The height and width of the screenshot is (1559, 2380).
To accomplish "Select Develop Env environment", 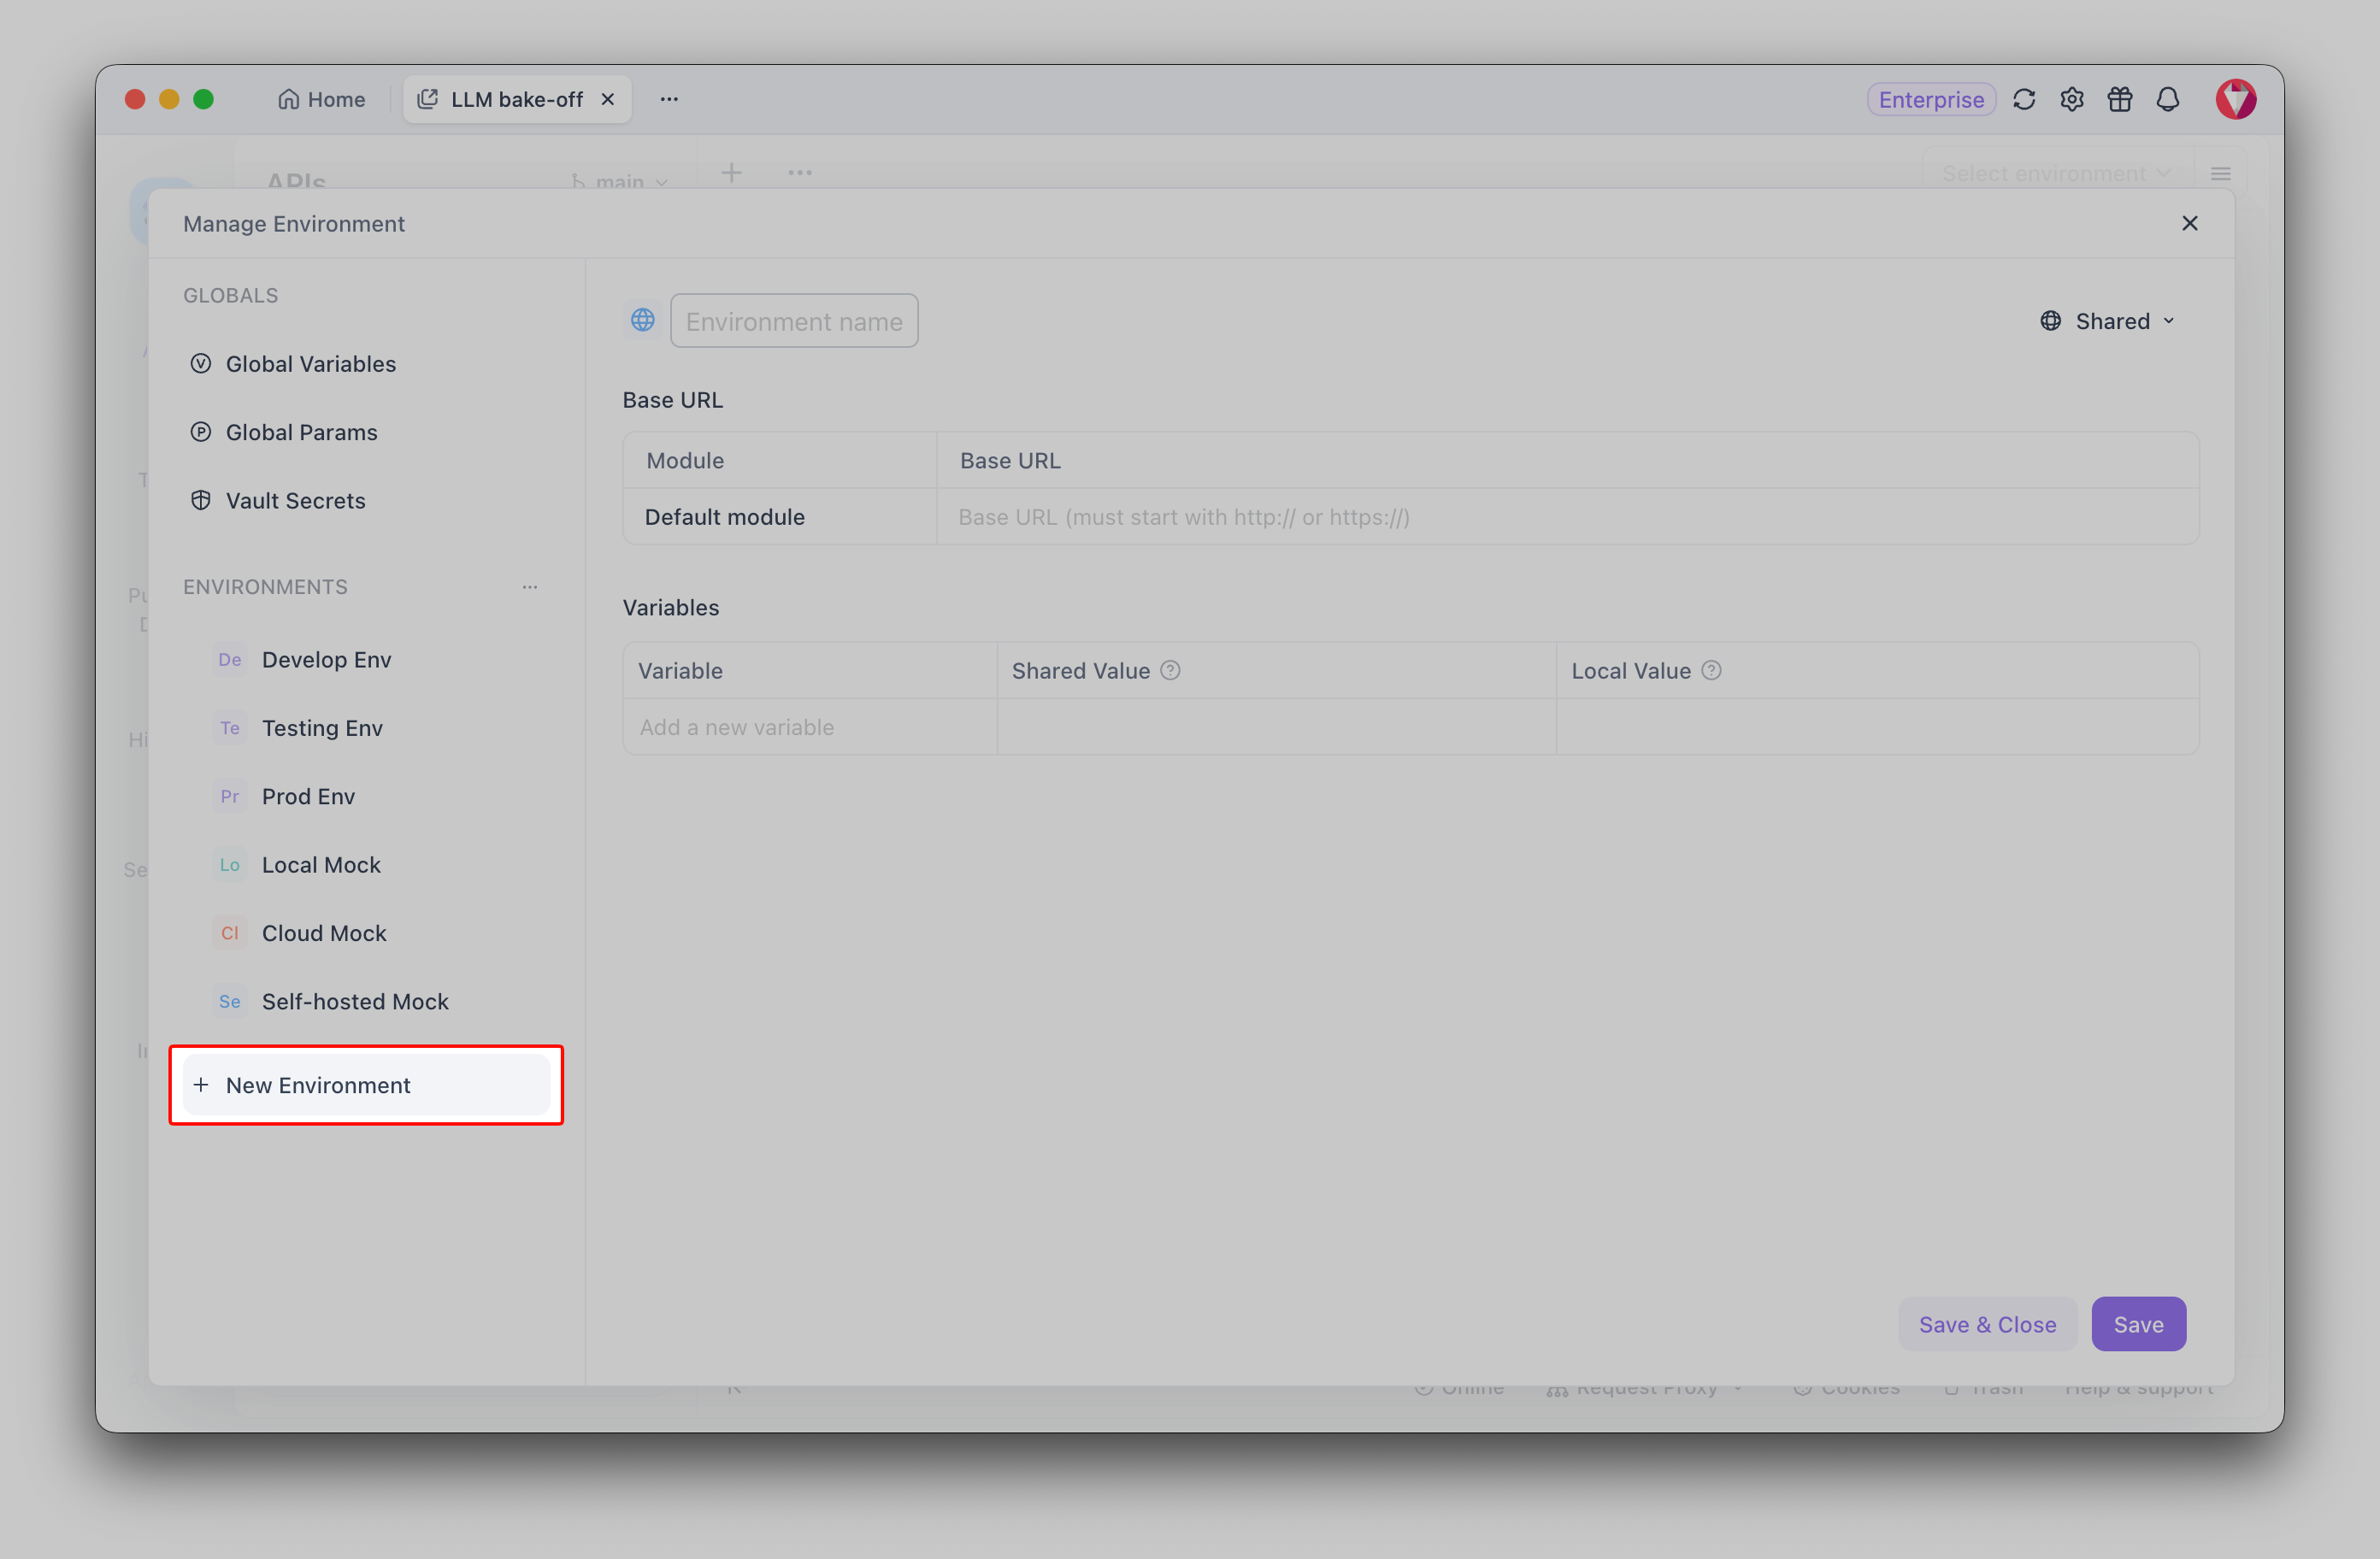I will 365,659.
